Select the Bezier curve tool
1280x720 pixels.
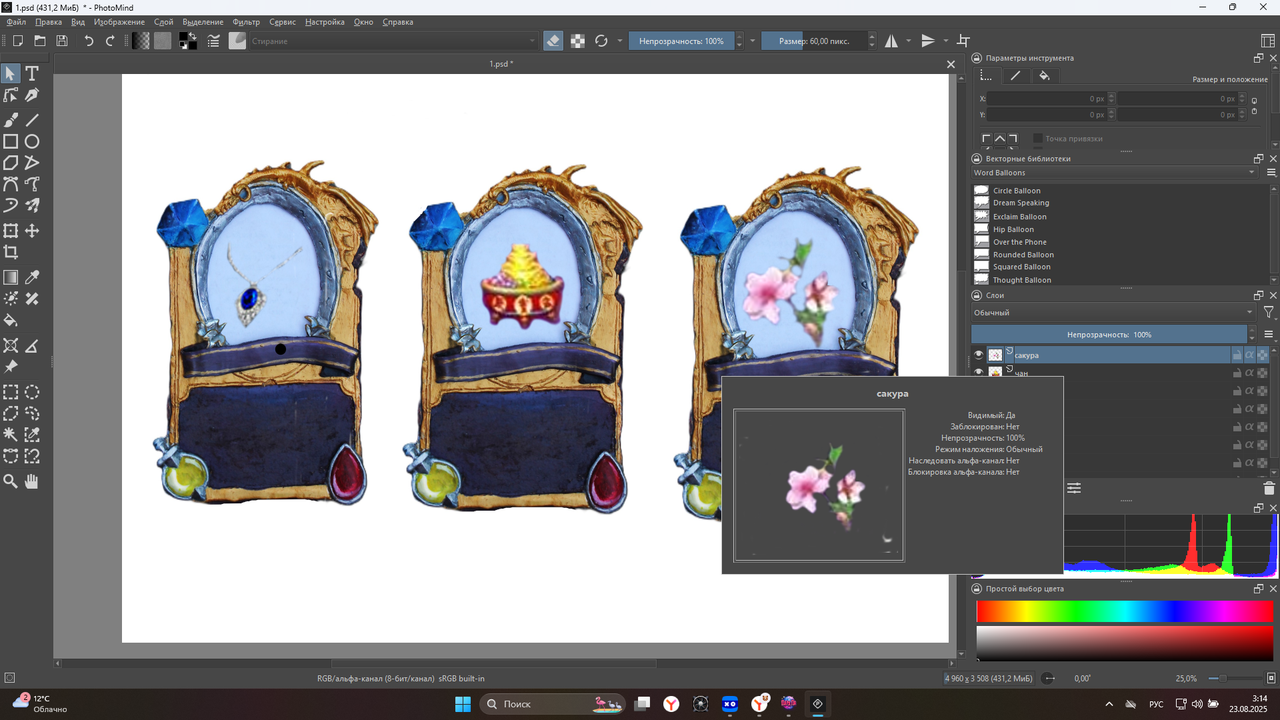point(11,184)
